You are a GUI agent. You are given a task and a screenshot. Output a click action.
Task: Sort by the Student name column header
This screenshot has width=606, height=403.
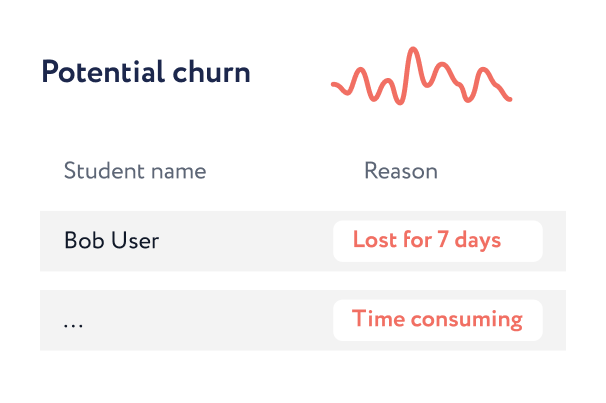coord(135,171)
